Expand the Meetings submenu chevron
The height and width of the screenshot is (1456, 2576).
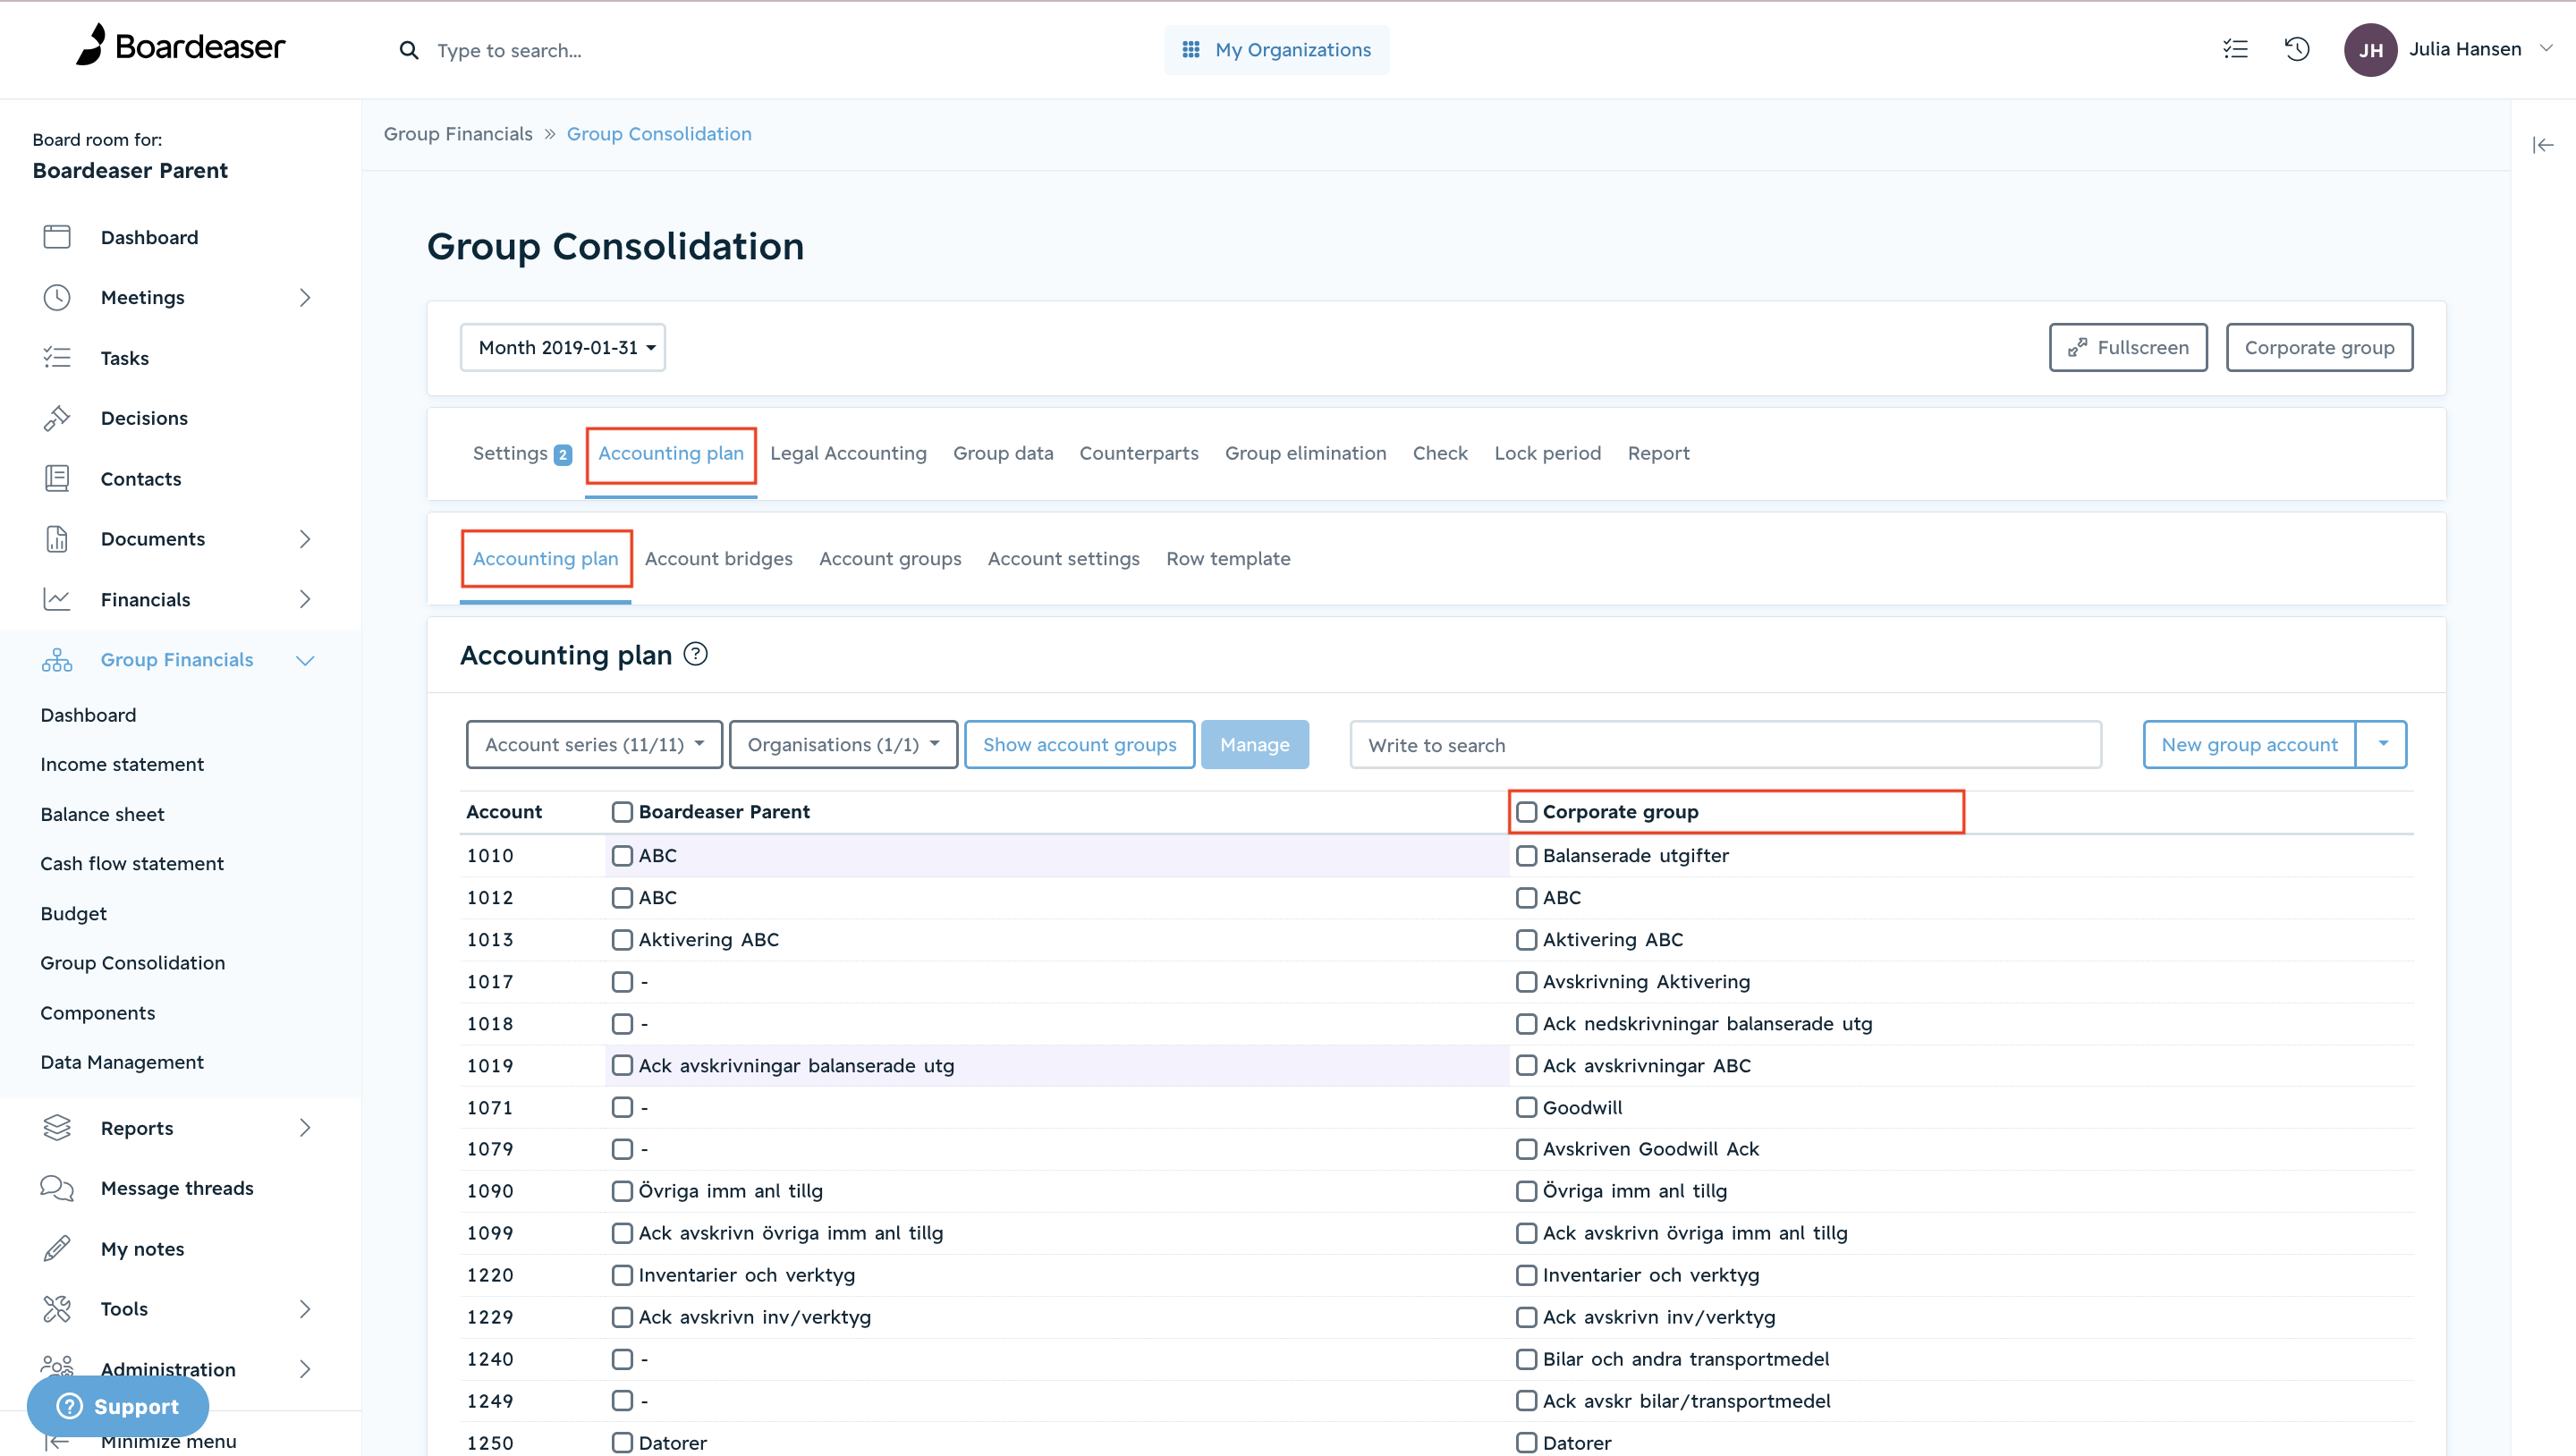[305, 297]
